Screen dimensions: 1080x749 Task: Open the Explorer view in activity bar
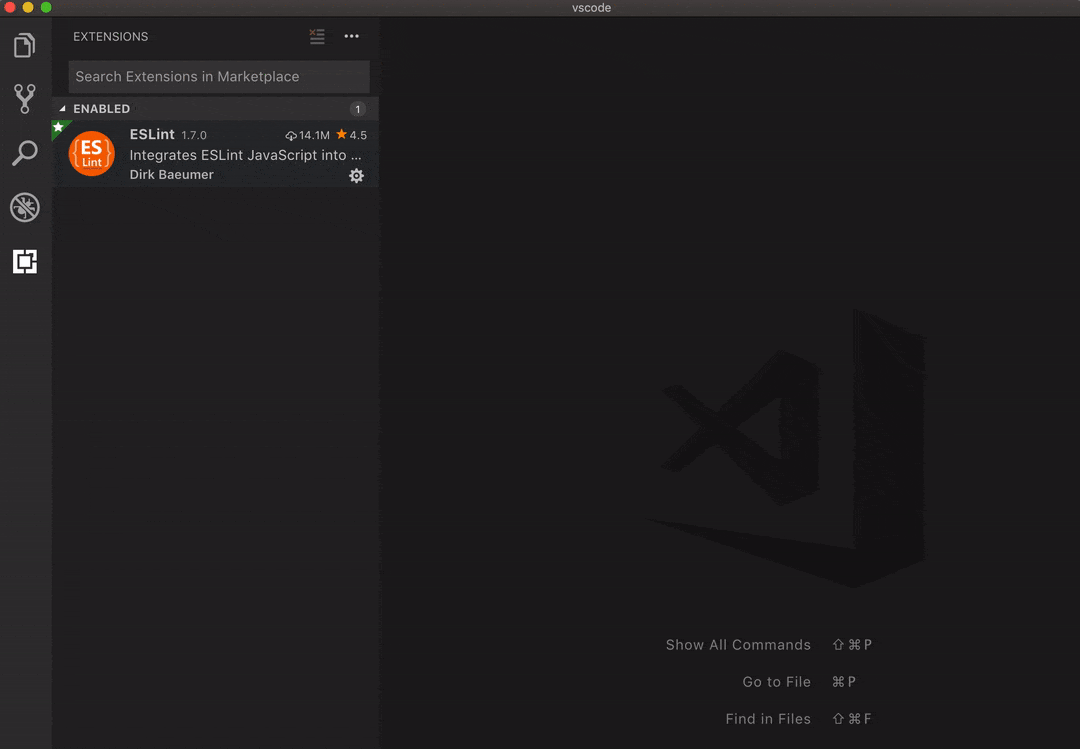click(x=25, y=46)
